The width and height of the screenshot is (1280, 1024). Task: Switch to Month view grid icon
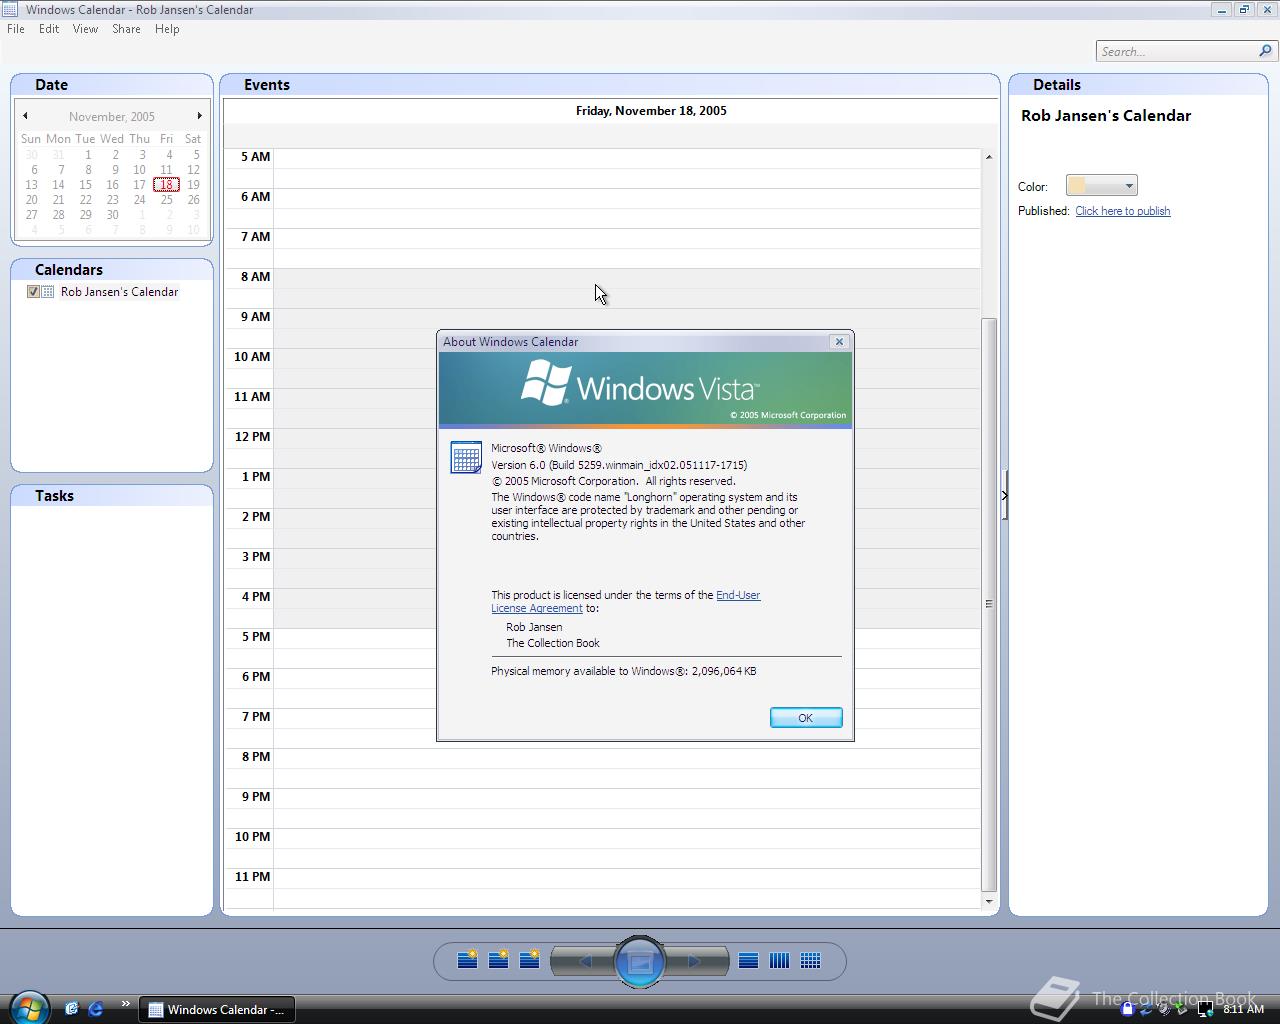click(810, 961)
